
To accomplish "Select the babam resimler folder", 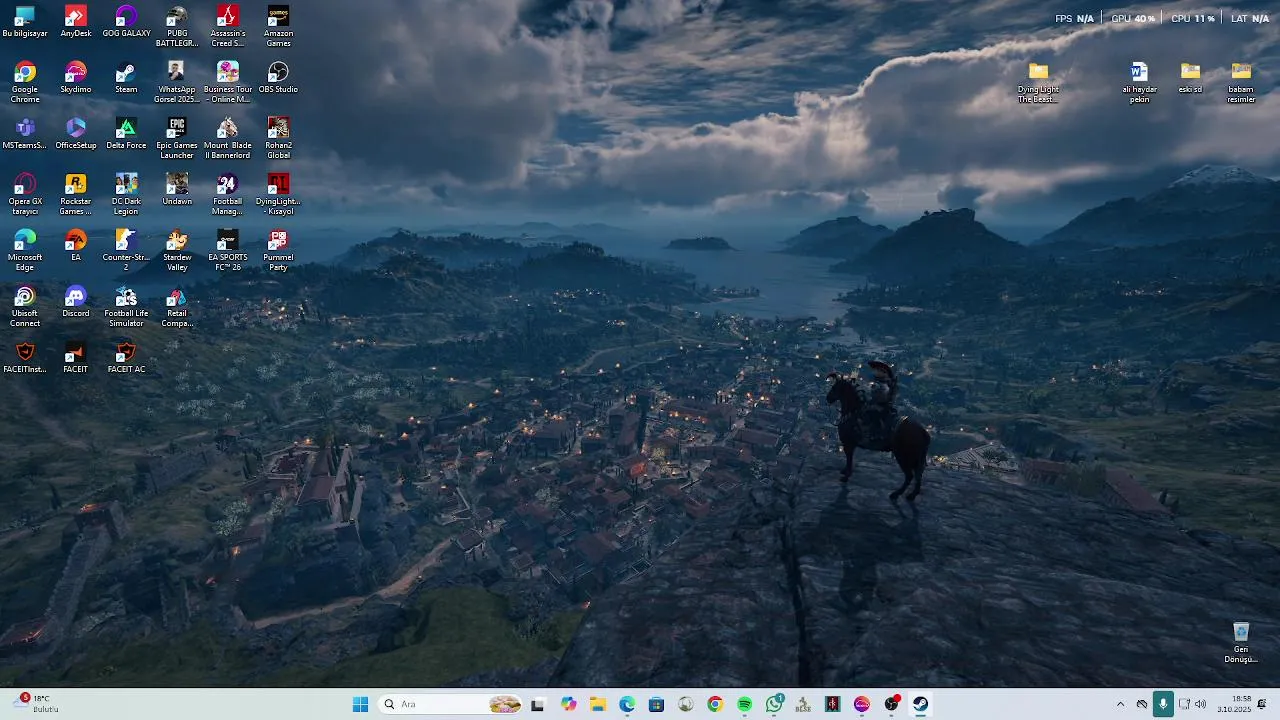I will [1241, 82].
